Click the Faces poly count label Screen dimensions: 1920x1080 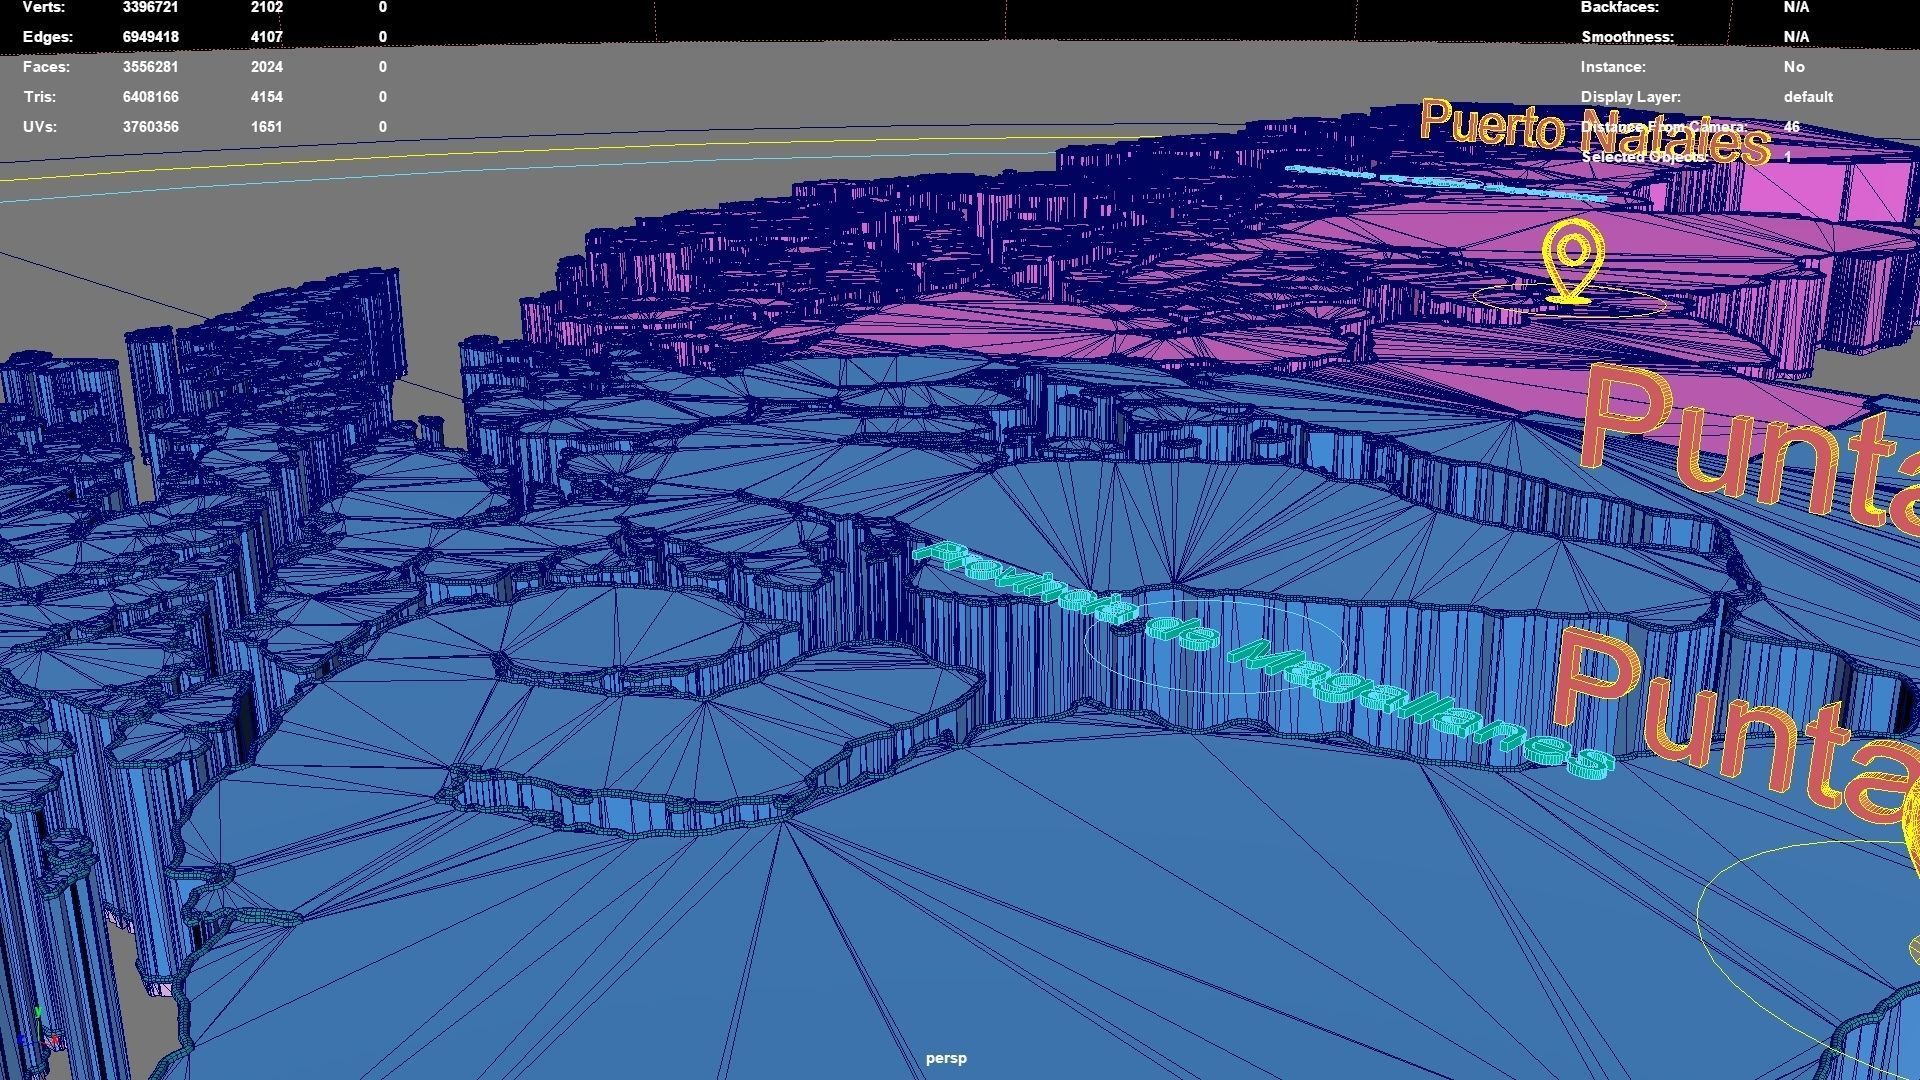point(46,67)
